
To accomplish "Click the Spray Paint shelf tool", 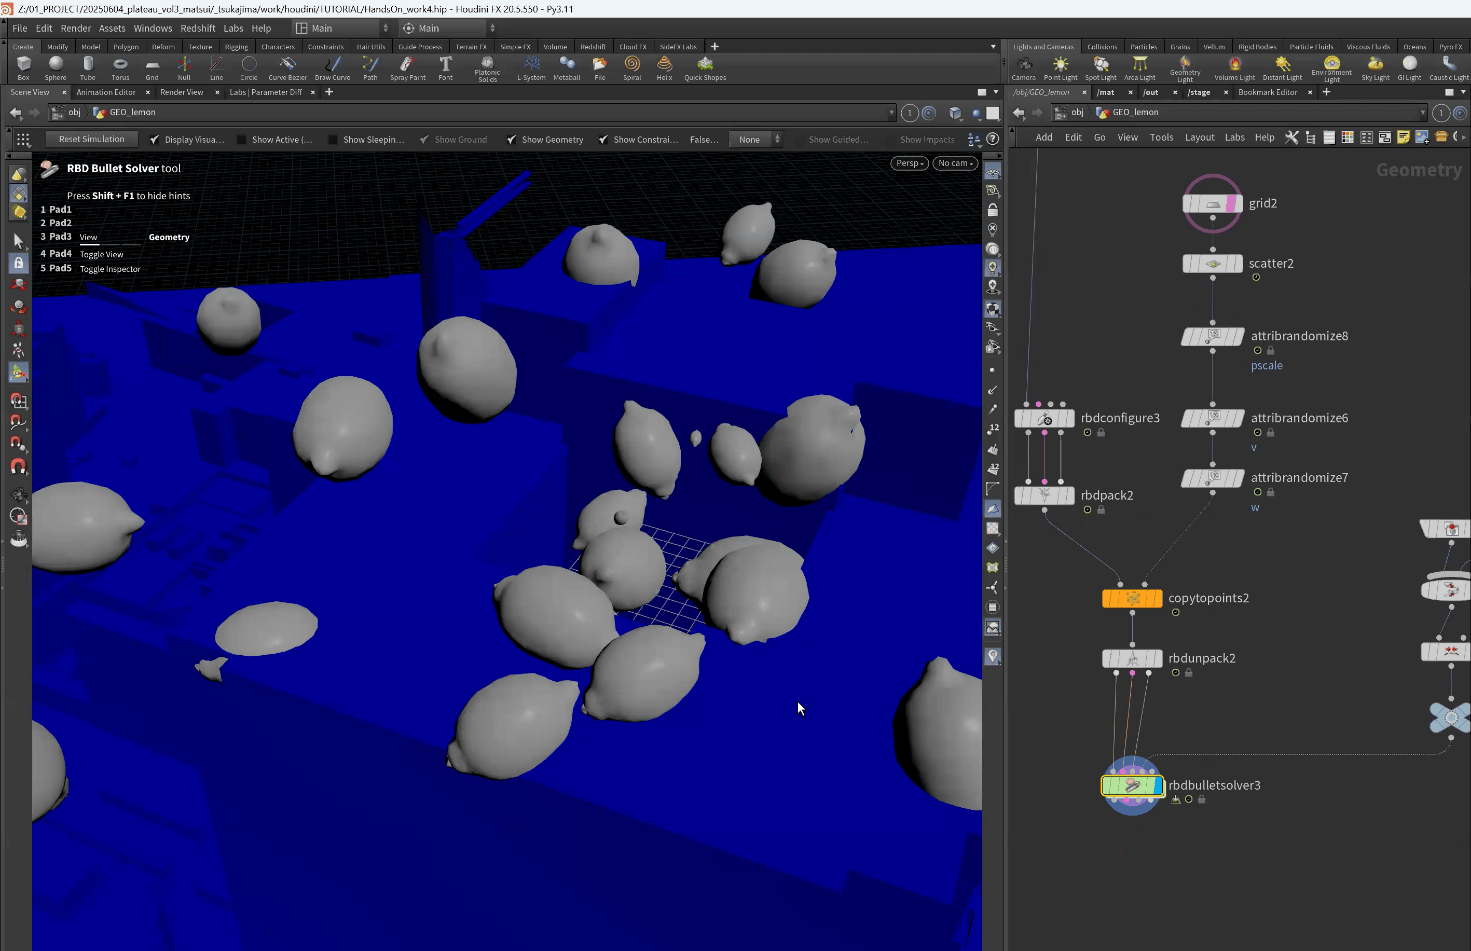I will (407, 67).
